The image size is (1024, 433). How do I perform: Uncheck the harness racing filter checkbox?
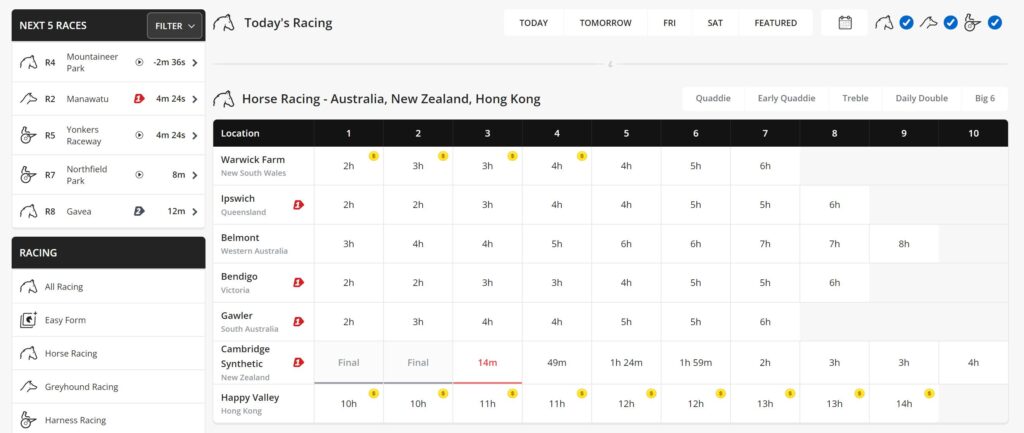click(x=994, y=23)
